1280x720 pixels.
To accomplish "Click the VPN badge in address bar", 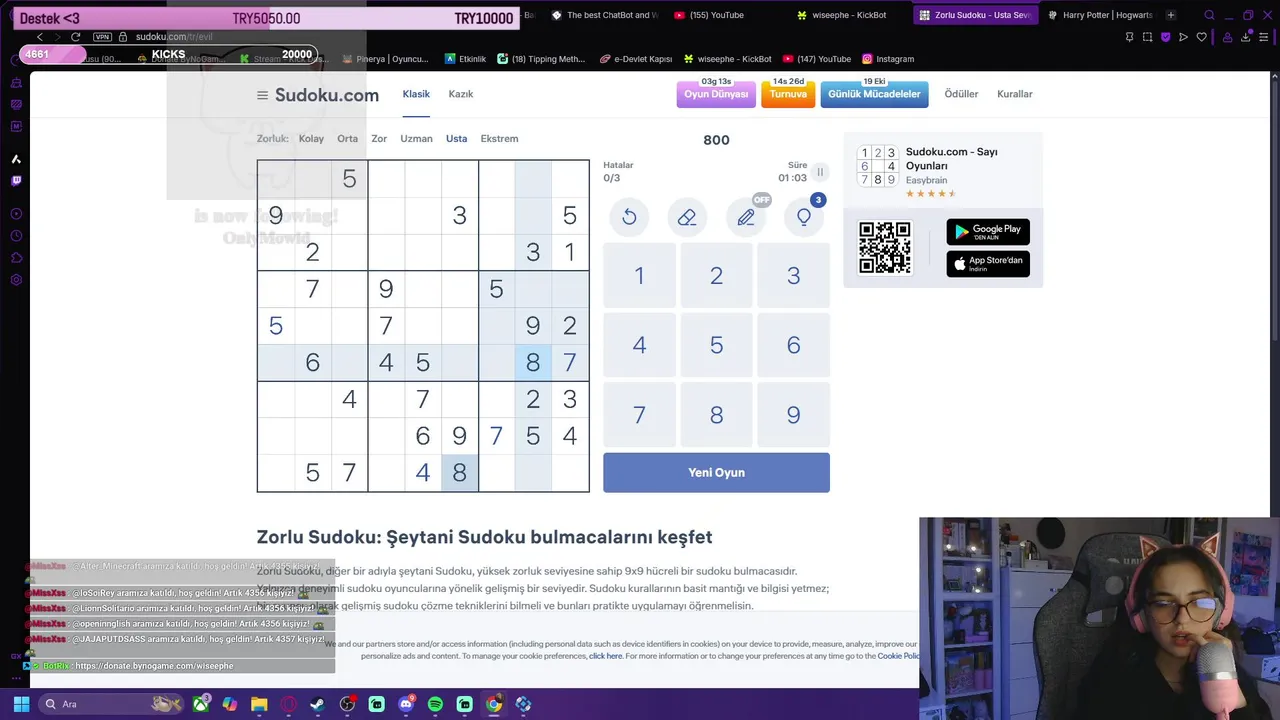I will [x=102, y=37].
